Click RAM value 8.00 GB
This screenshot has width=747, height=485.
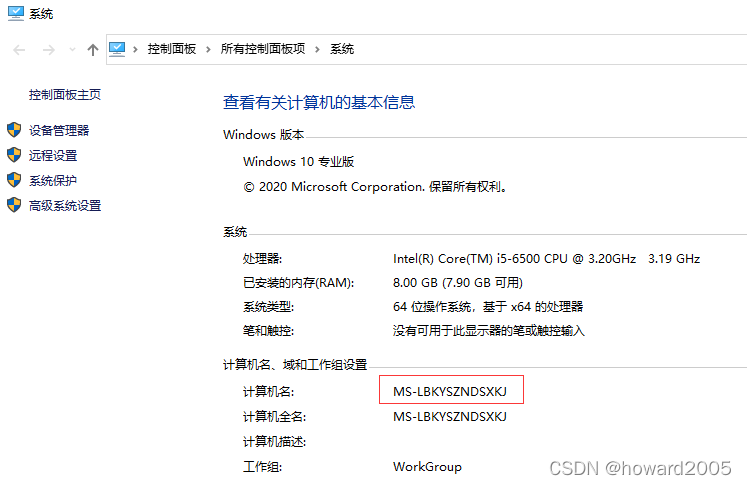[458, 283]
